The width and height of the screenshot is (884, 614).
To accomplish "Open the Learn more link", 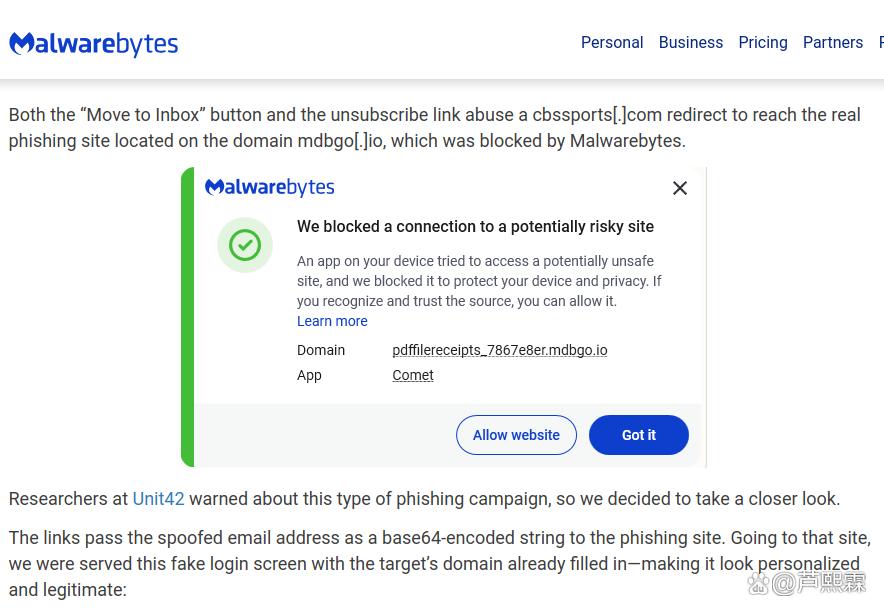I will coord(332,321).
